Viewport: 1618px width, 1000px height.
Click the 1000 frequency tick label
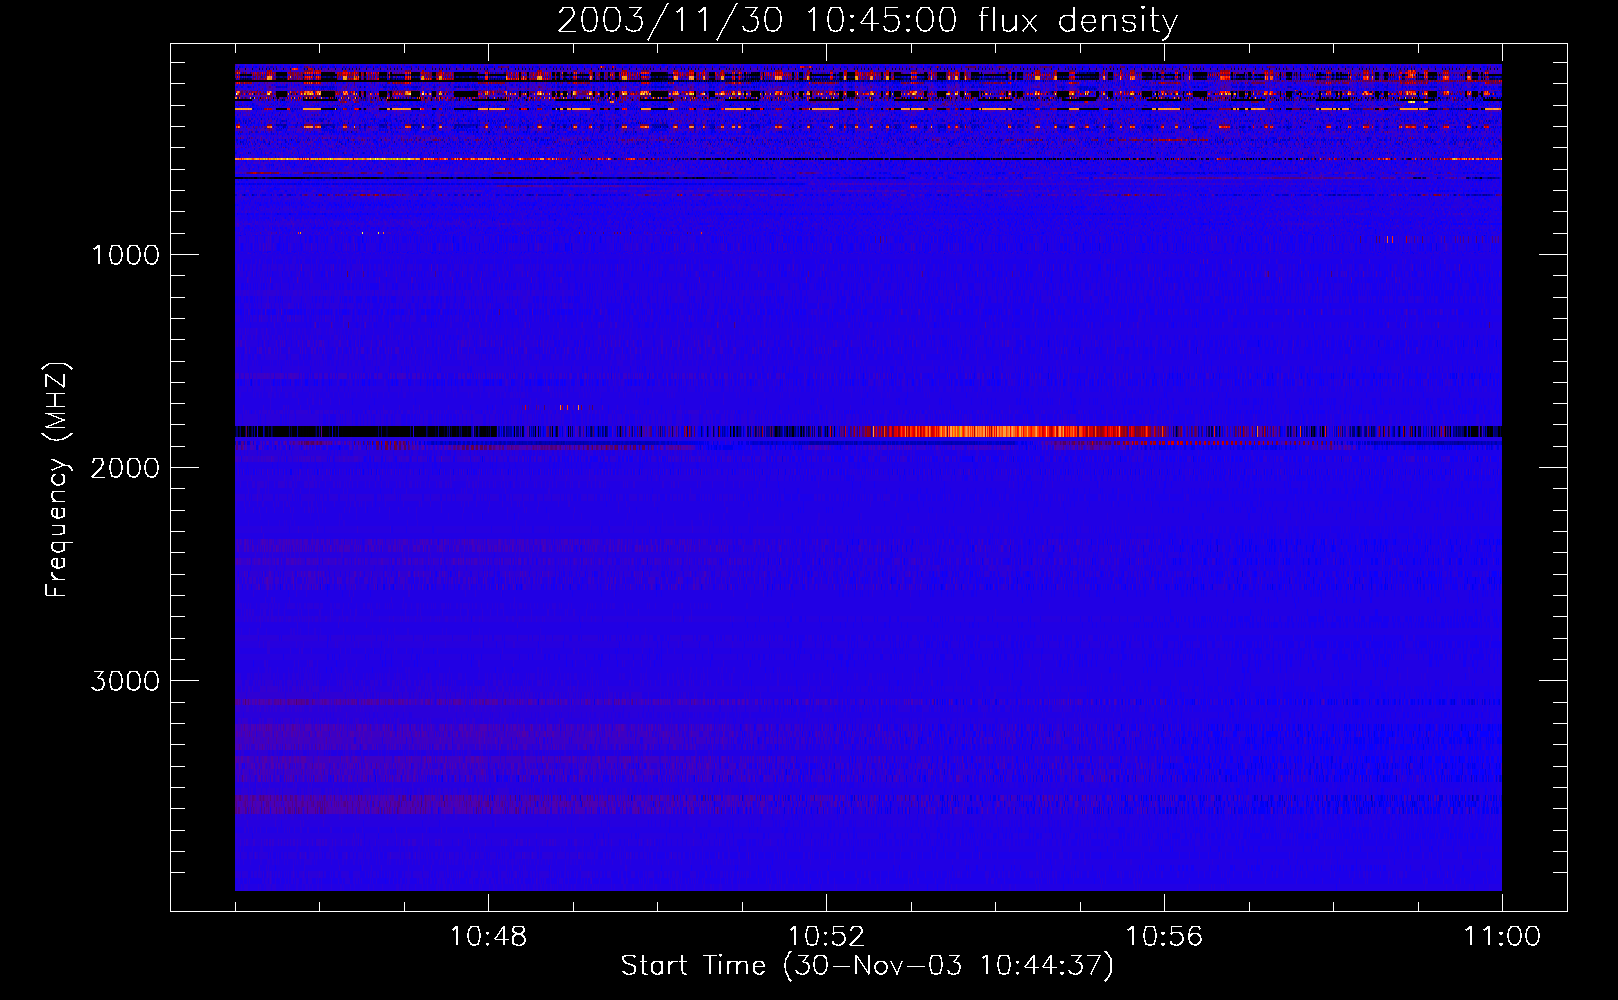(x=126, y=255)
